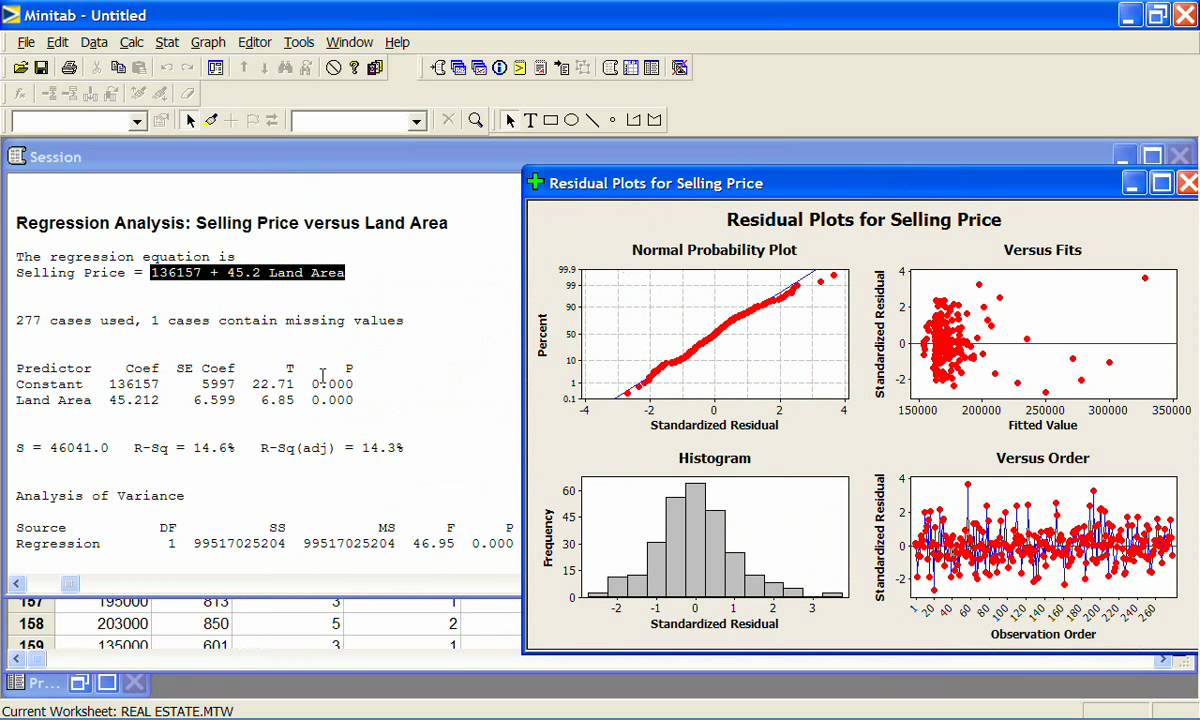Open the Tools menu

click(299, 42)
